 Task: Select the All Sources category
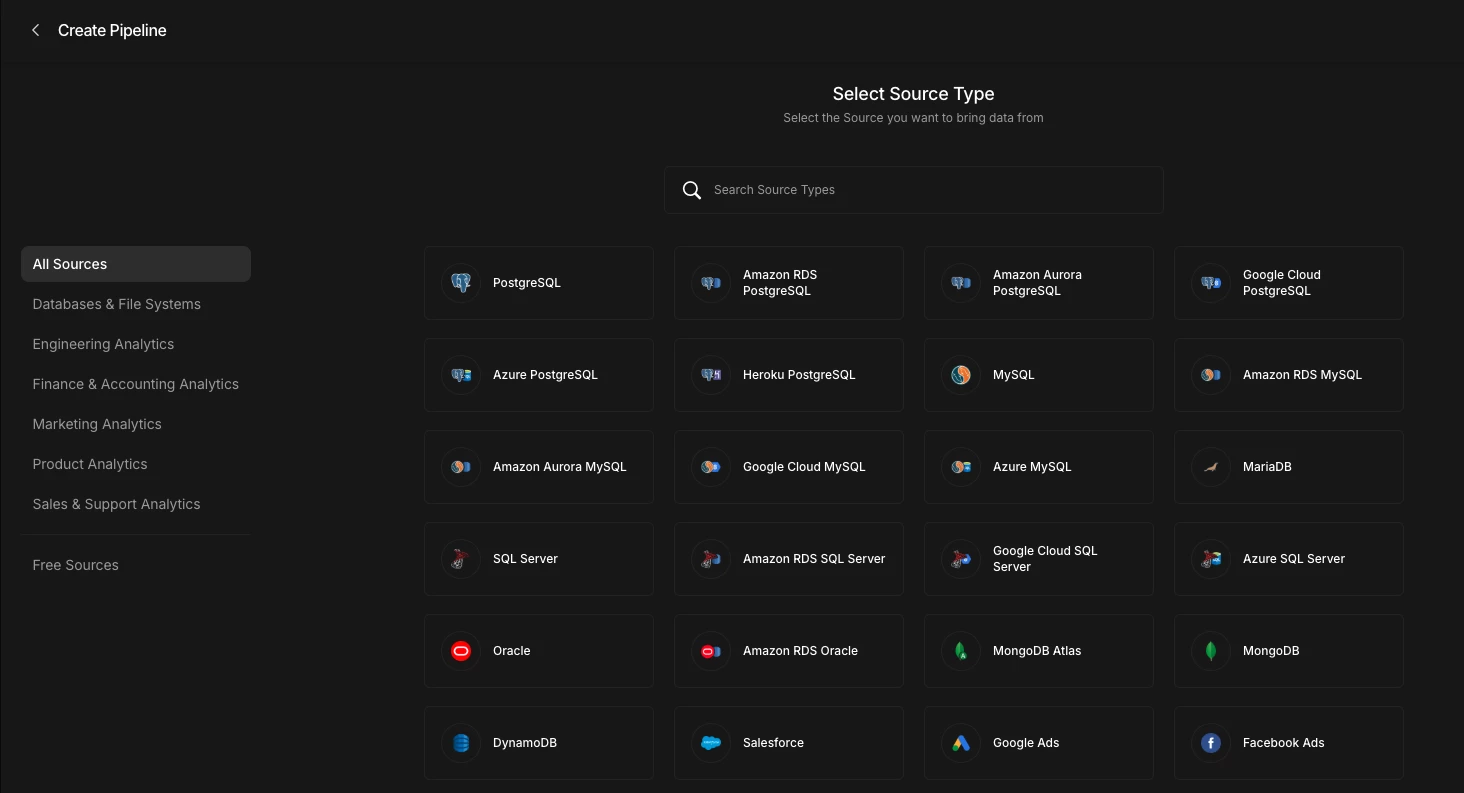[136, 264]
